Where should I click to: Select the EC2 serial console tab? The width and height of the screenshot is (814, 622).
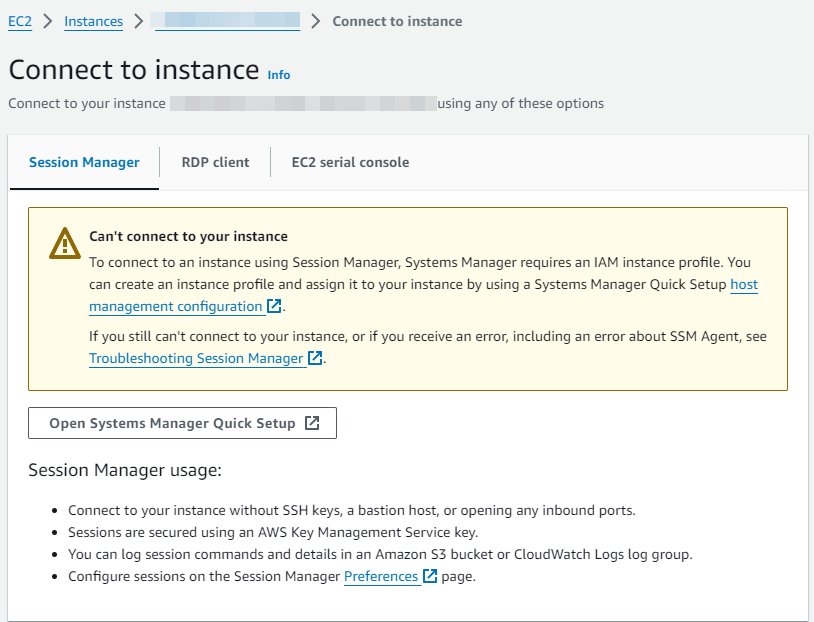point(350,162)
